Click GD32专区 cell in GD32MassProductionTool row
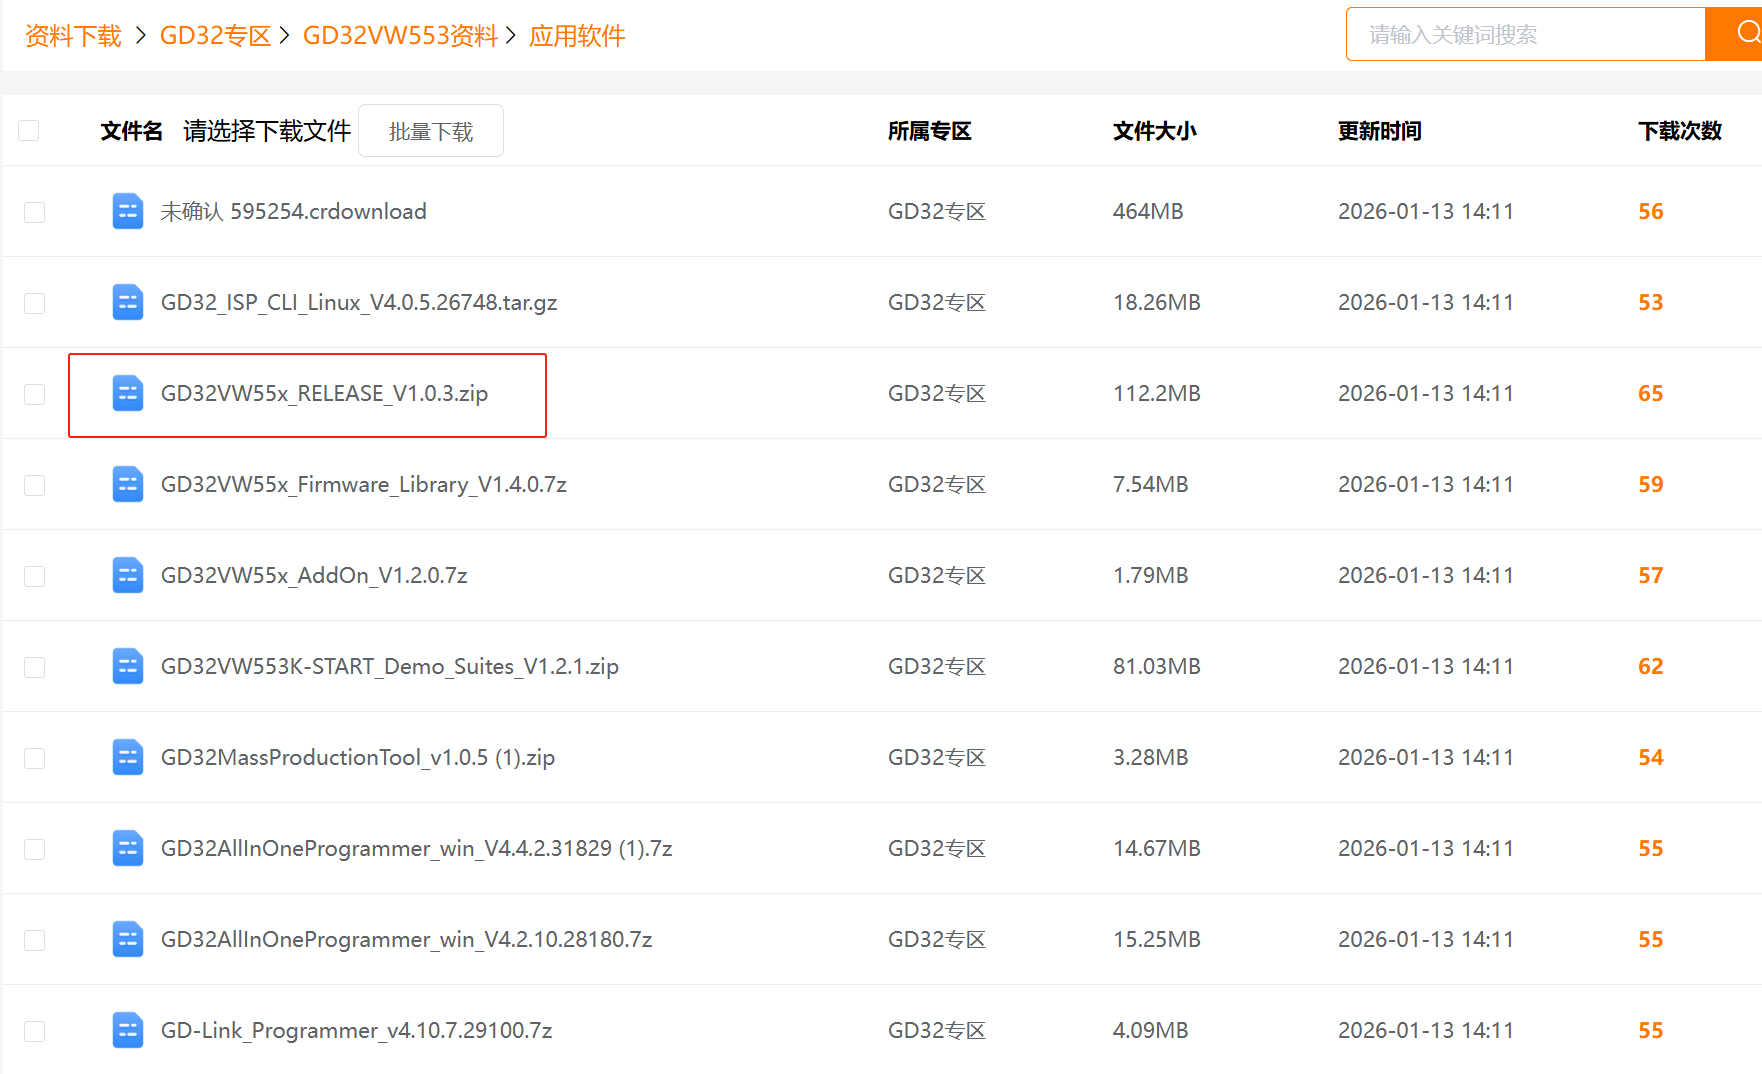The image size is (1762, 1074). tap(937, 757)
